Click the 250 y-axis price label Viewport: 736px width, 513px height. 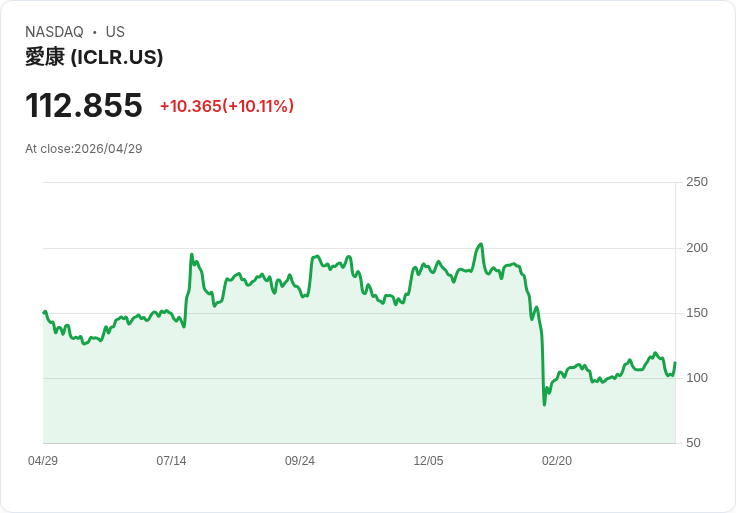(697, 182)
